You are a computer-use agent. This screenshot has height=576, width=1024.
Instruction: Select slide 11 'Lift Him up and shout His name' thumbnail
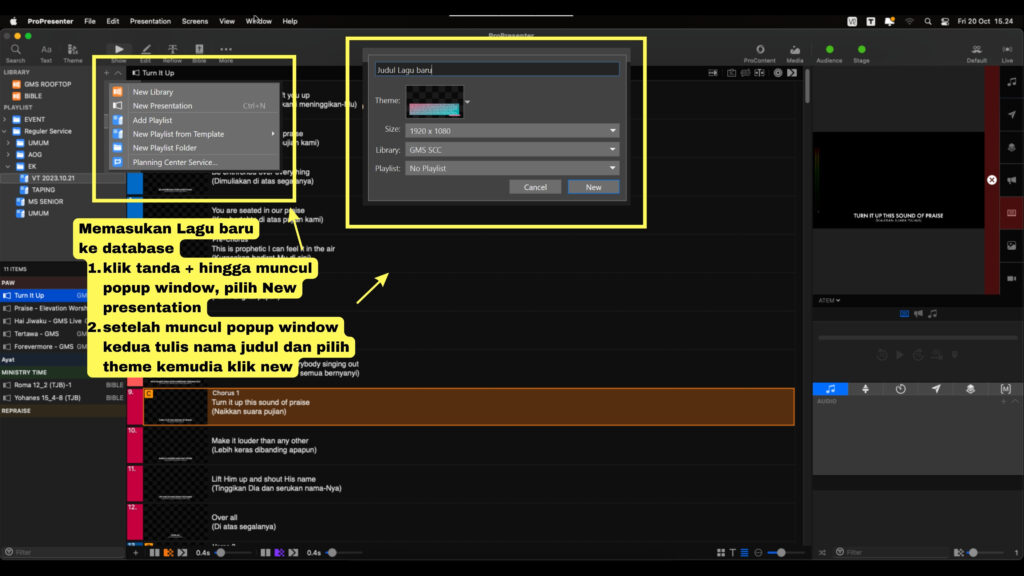[175, 483]
